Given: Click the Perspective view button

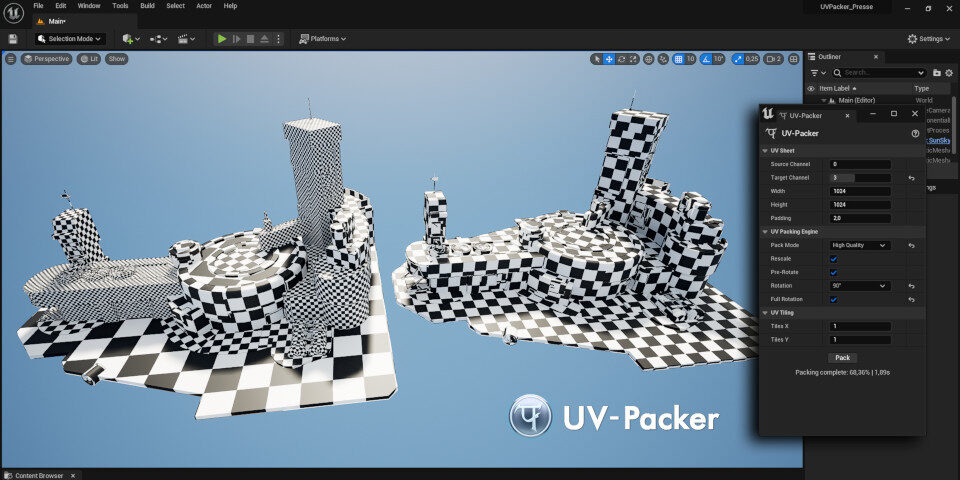Looking at the screenshot, I should [47, 59].
